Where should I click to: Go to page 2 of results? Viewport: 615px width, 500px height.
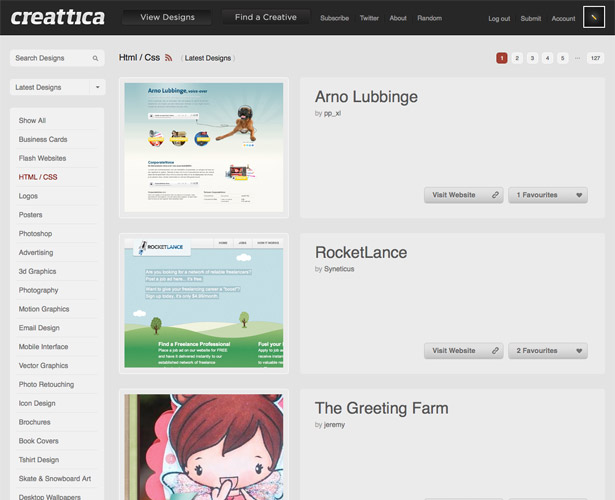click(517, 58)
